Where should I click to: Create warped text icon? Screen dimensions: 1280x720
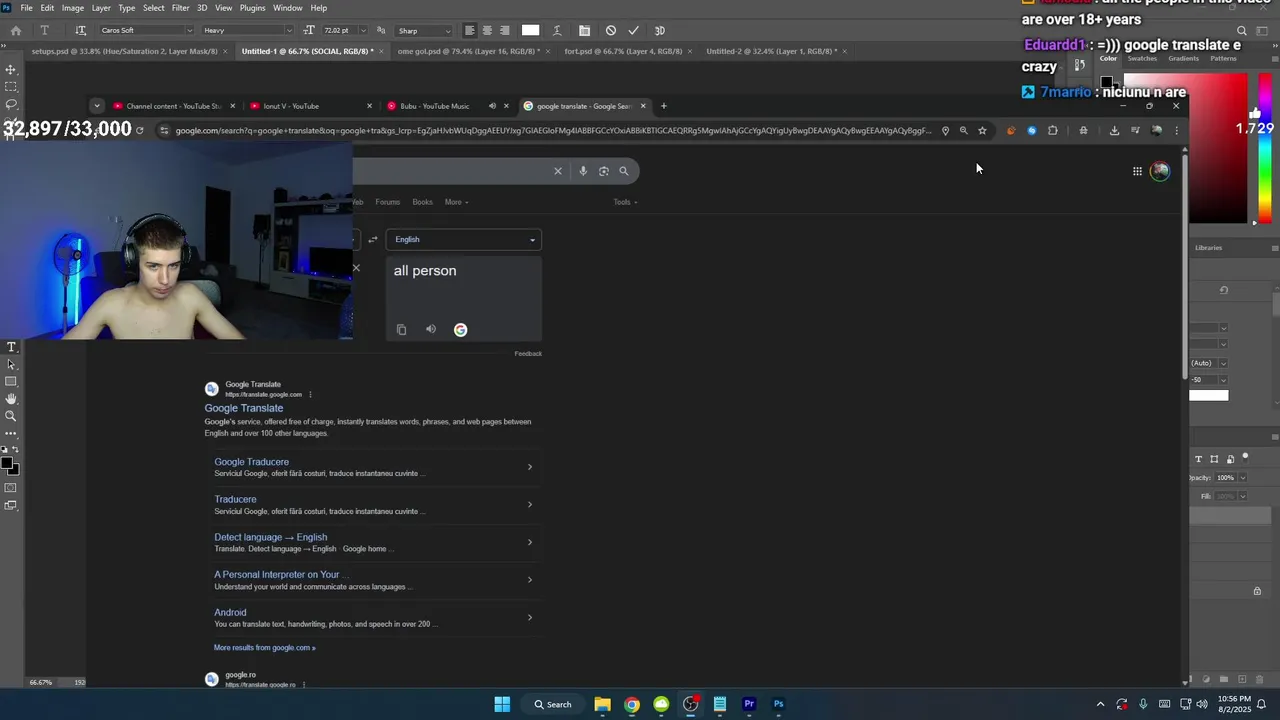[557, 30]
